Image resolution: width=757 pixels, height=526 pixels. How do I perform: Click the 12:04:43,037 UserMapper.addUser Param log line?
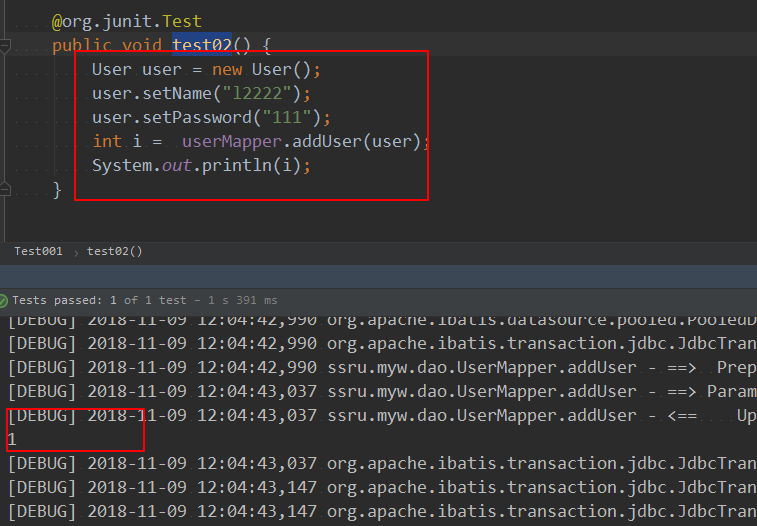click(382, 391)
